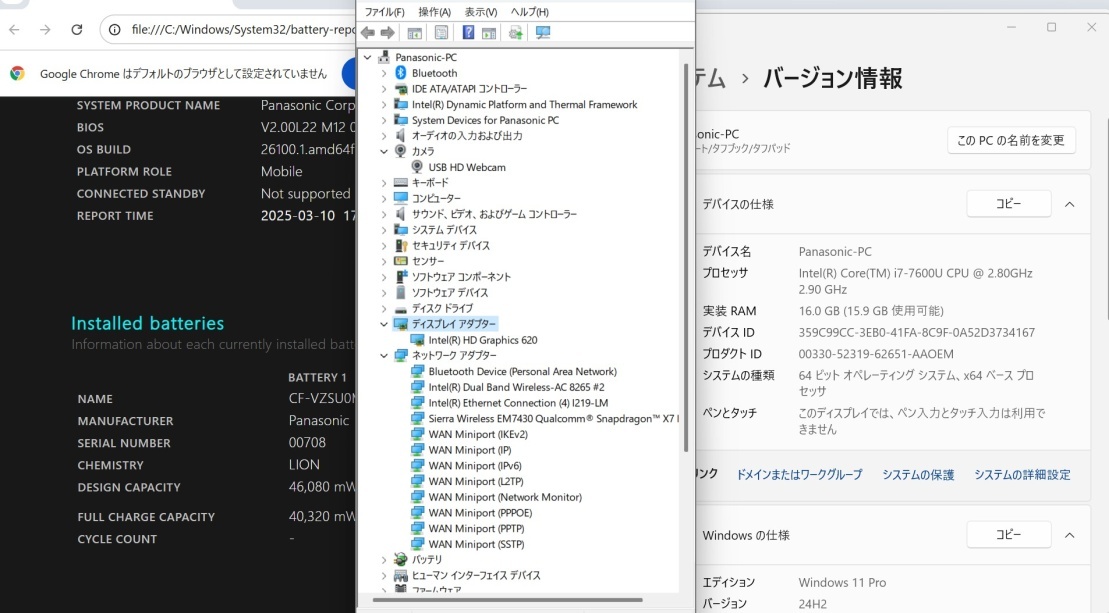Select WAN Miniport (Network Monitor) entry

(505, 497)
